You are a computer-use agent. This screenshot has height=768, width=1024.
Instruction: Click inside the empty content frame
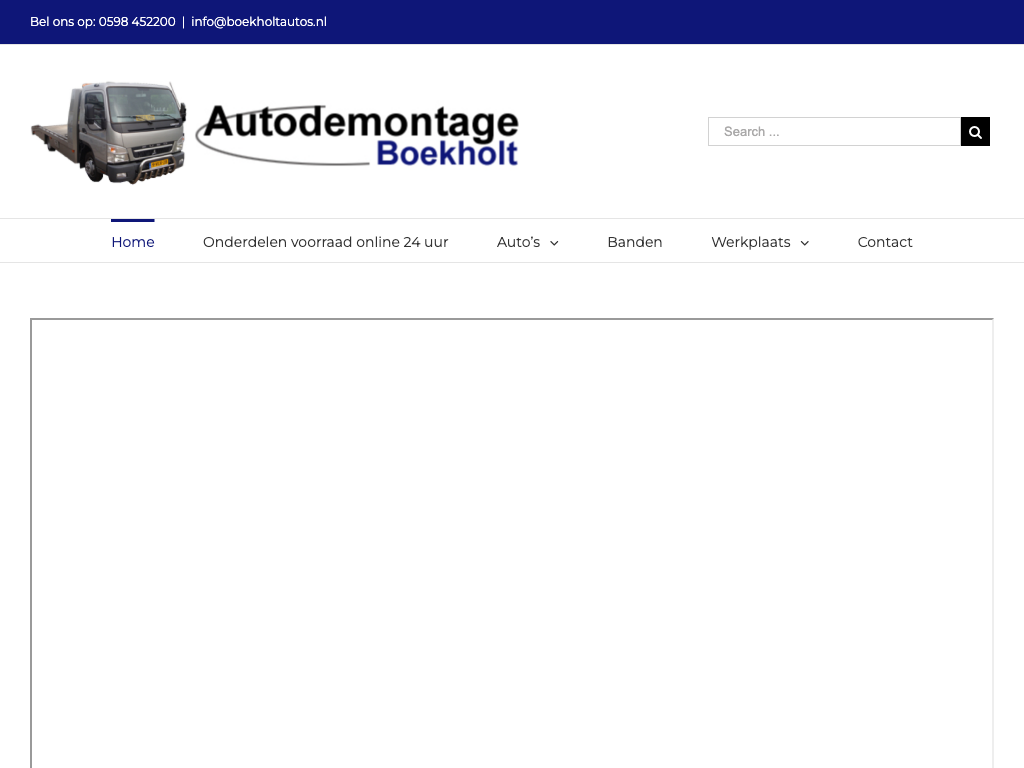click(512, 540)
